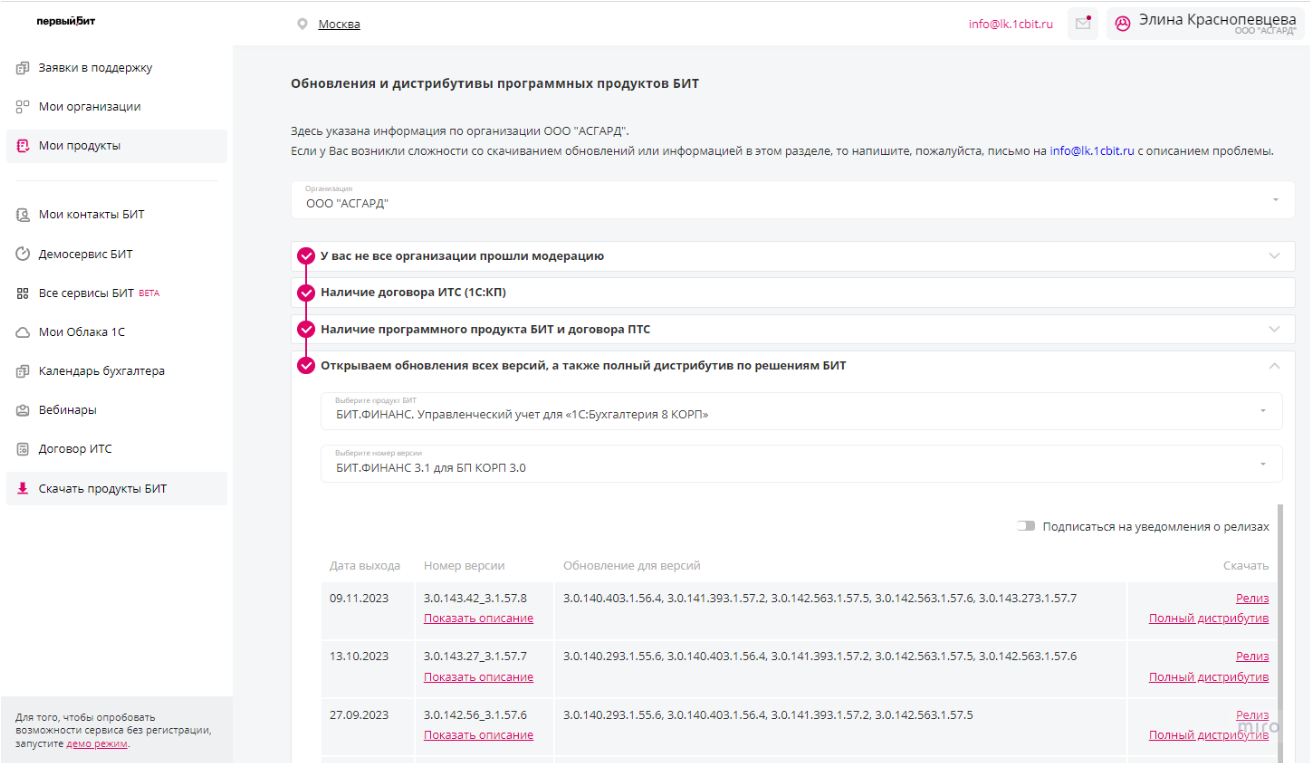Screen dimensions: 1310x763
Task: Download Релиз for version dated 09.11.2023
Action: click(1252, 598)
